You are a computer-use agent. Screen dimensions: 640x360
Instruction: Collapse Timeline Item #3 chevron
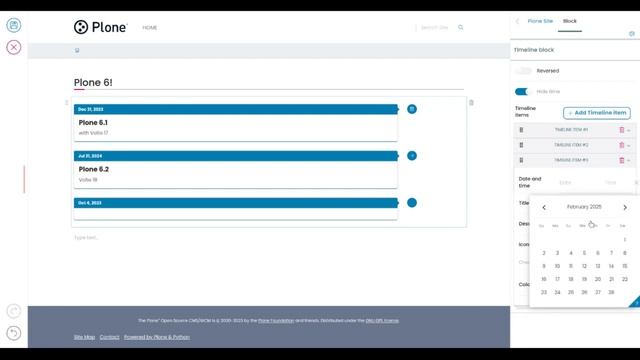tap(629, 160)
